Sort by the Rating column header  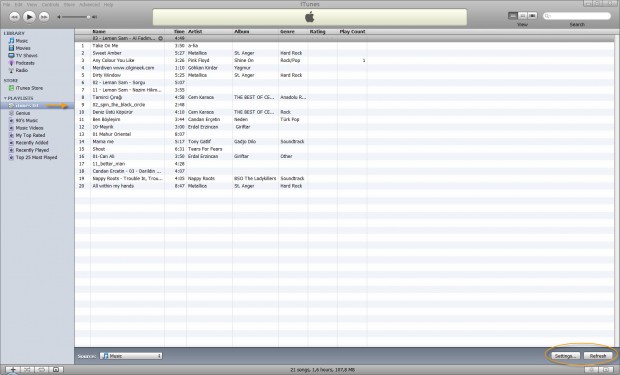pyautogui.click(x=323, y=31)
